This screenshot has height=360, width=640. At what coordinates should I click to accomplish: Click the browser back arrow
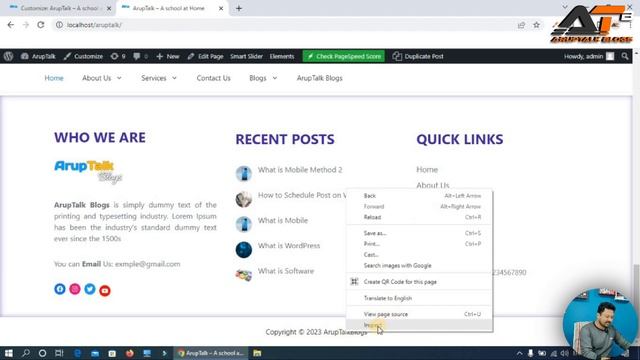(x=11, y=25)
